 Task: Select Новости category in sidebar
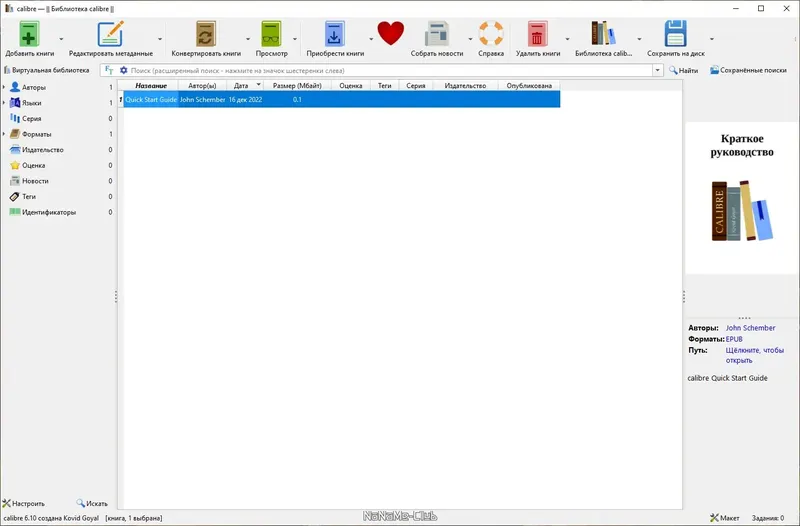pos(35,181)
